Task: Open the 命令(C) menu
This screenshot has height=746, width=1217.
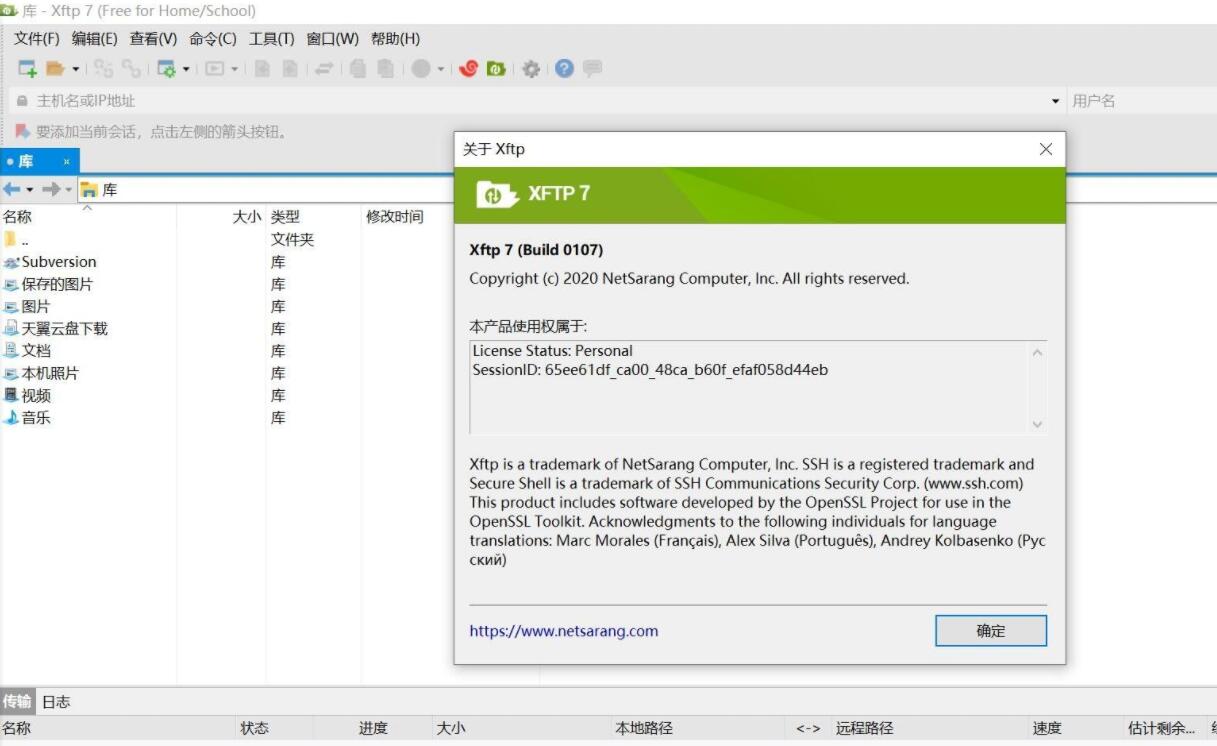Action: point(213,39)
